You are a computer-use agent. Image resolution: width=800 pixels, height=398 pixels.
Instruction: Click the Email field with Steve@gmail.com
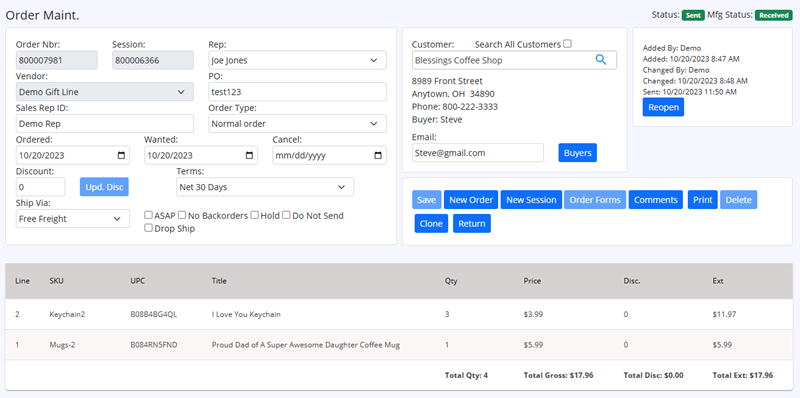(x=478, y=153)
